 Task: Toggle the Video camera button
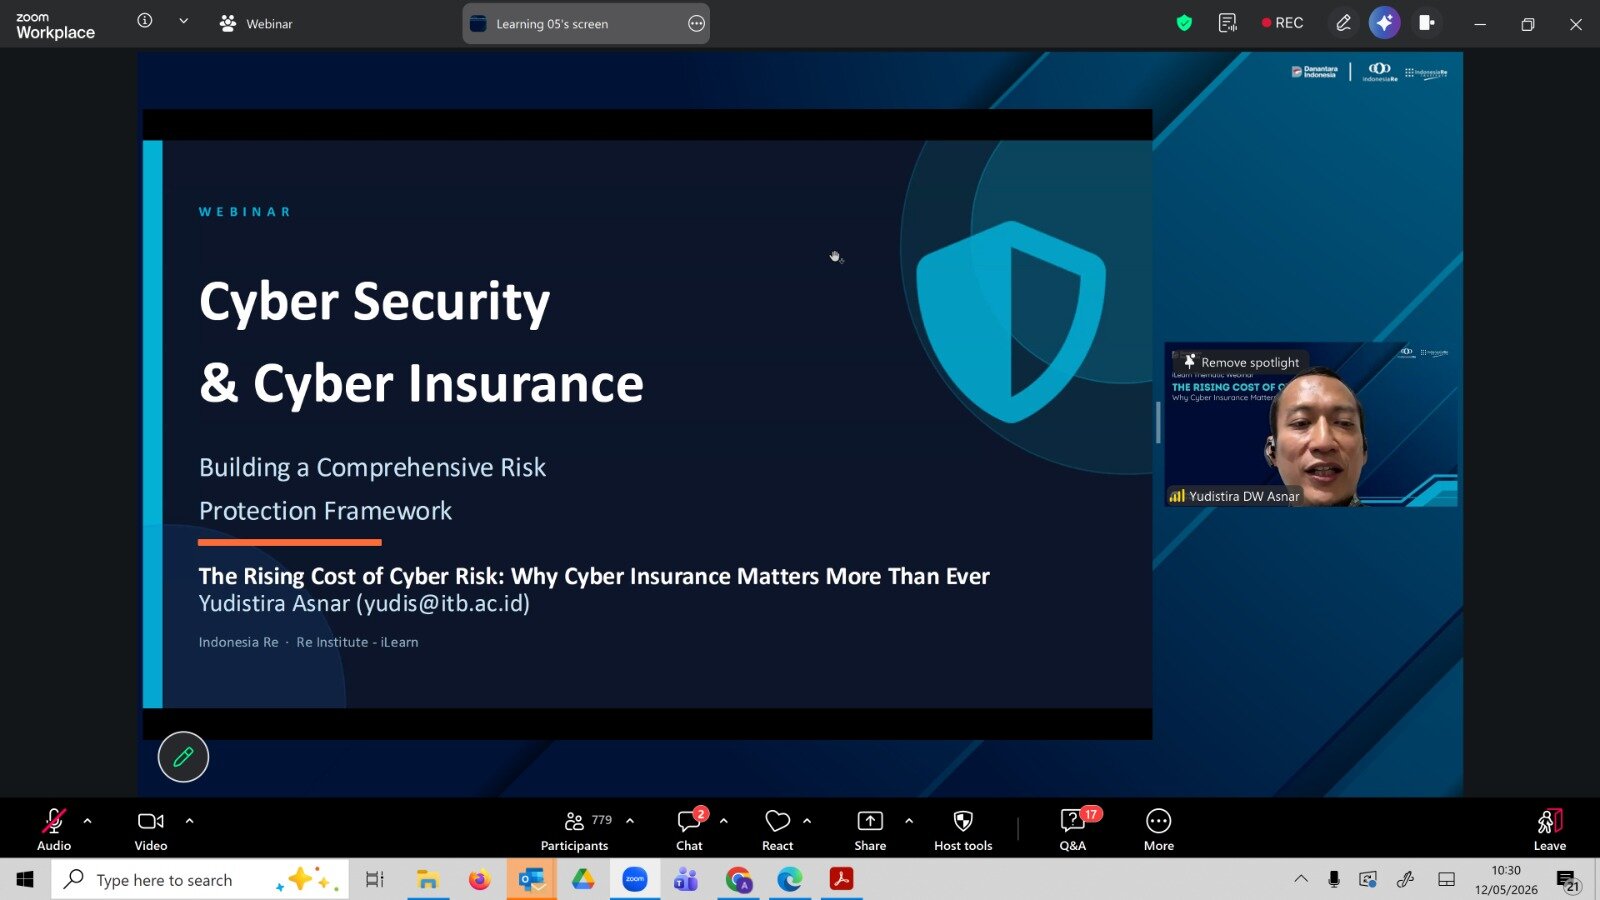point(151,829)
